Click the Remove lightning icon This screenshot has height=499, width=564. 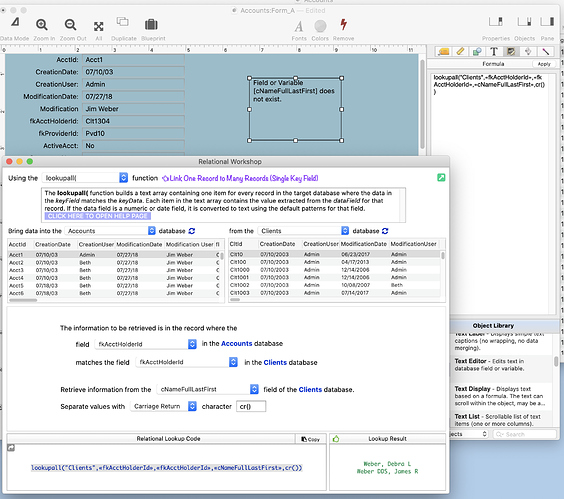(x=344, y=24)
